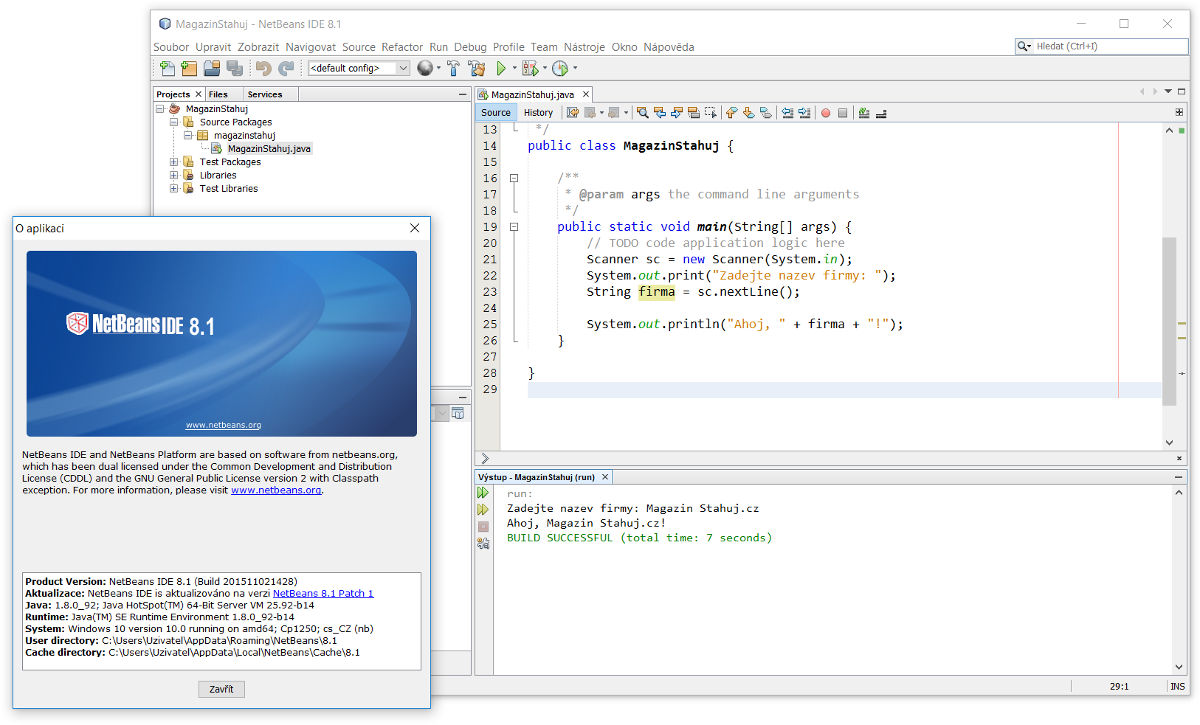Open the Nápověda menu

[x=668, y=47]
